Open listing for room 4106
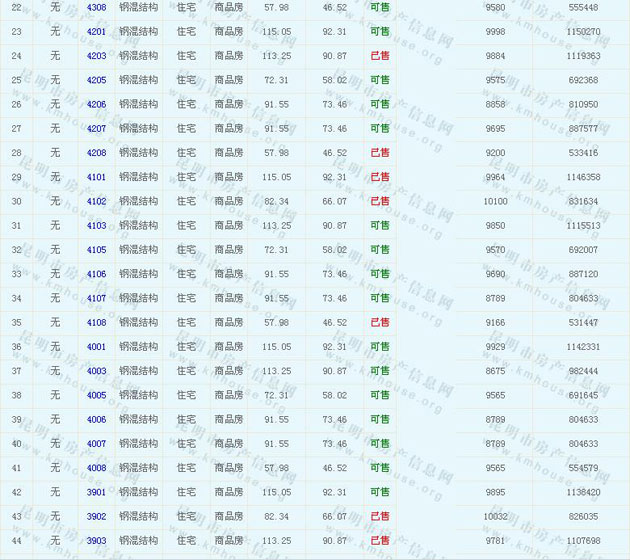This screenshot has width=630, height=560. 96,274
